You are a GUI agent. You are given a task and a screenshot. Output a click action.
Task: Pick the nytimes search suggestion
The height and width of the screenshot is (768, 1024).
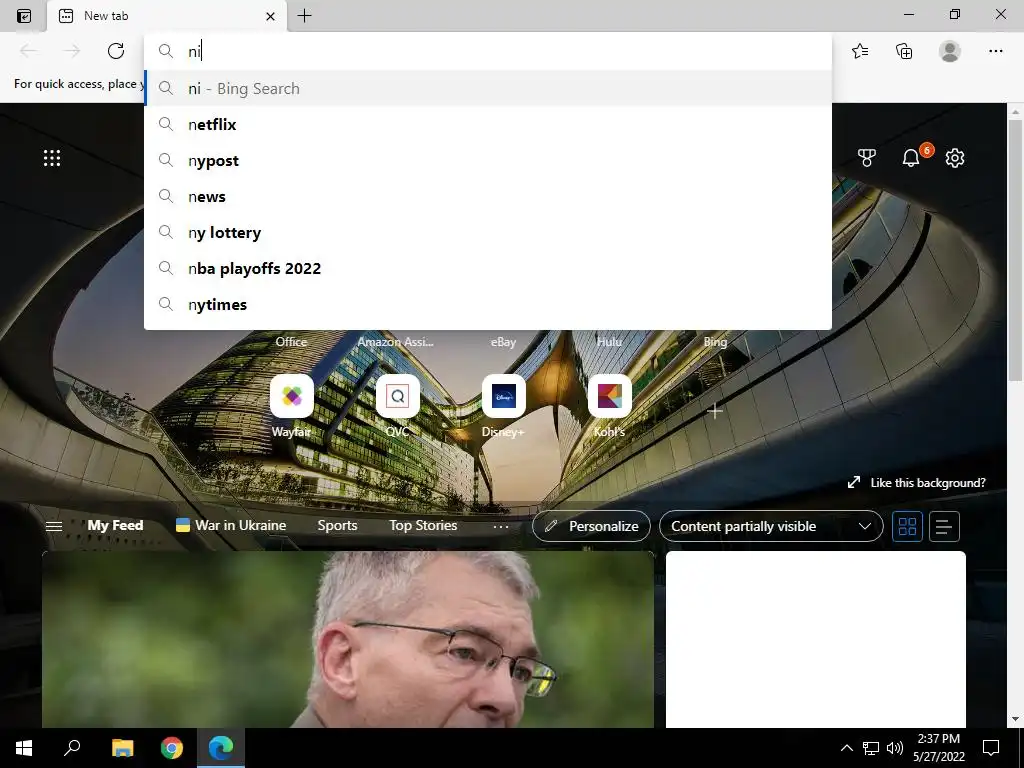point(488,304)
